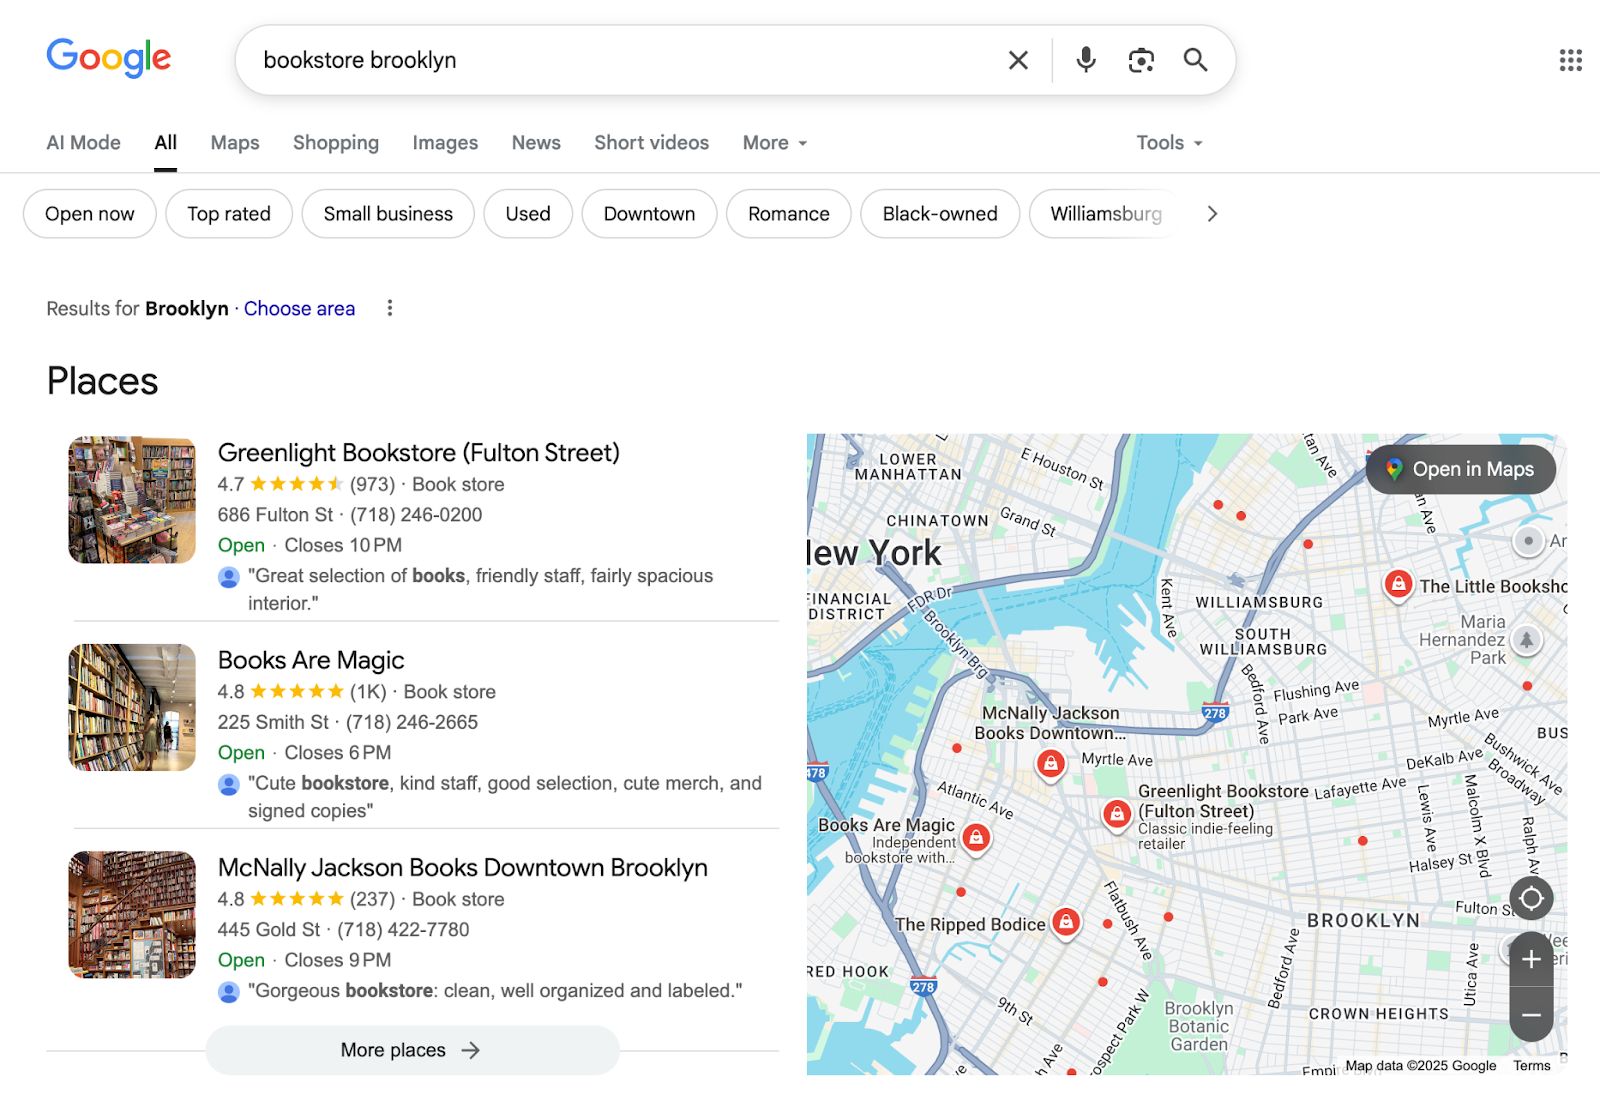Open the Books Are Magic photo thumbnail
The image size is (1600, 1111).
point(131,707)
